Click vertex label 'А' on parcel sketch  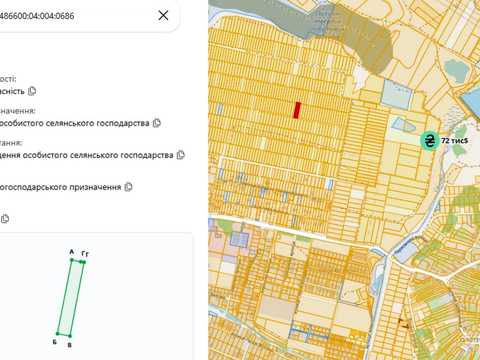tap(72, 252)
